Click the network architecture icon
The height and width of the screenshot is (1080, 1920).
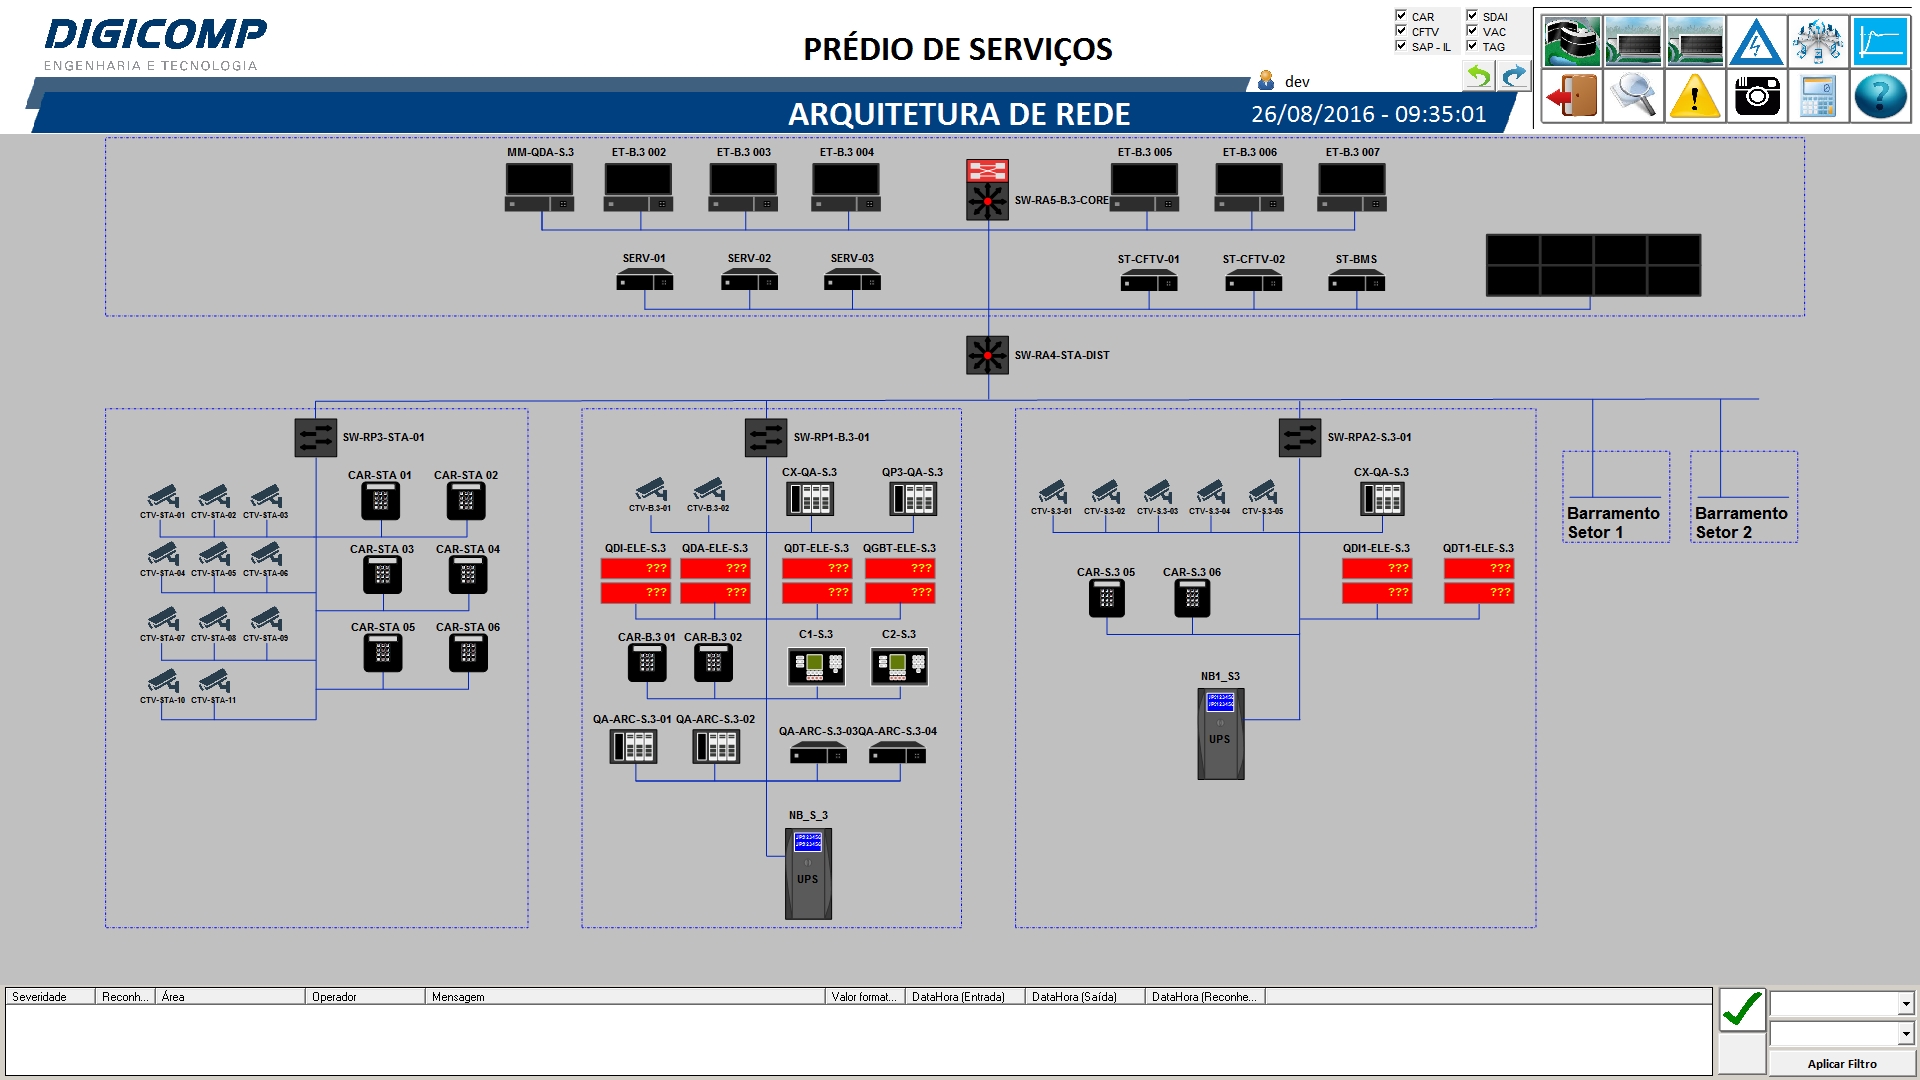click(x=1820, y=40)
